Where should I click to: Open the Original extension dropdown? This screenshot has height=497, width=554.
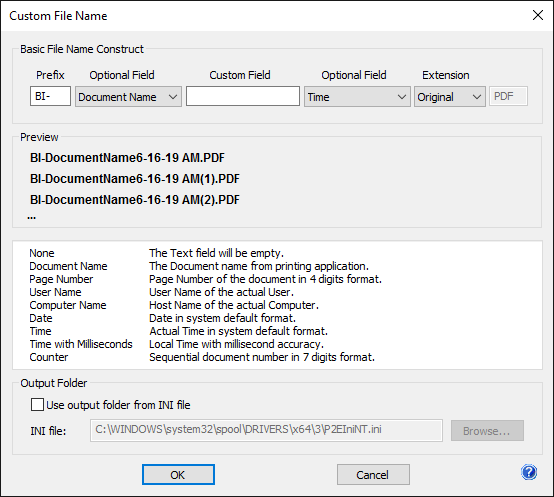(x=450, y=96)
